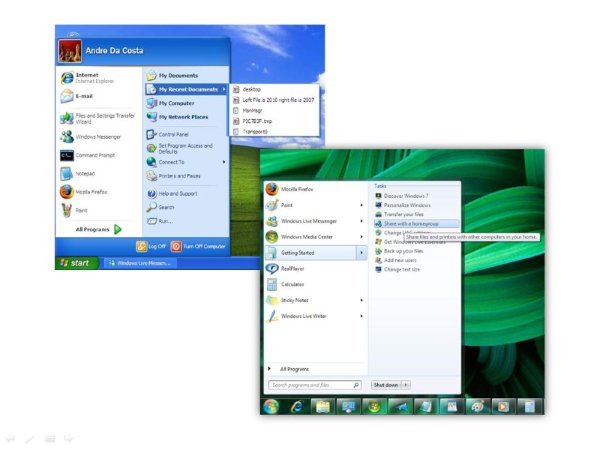Expand Paint jump list arrow in Windows 7
Viewport: 600px width, 450px height.
[x=361, y=205]
